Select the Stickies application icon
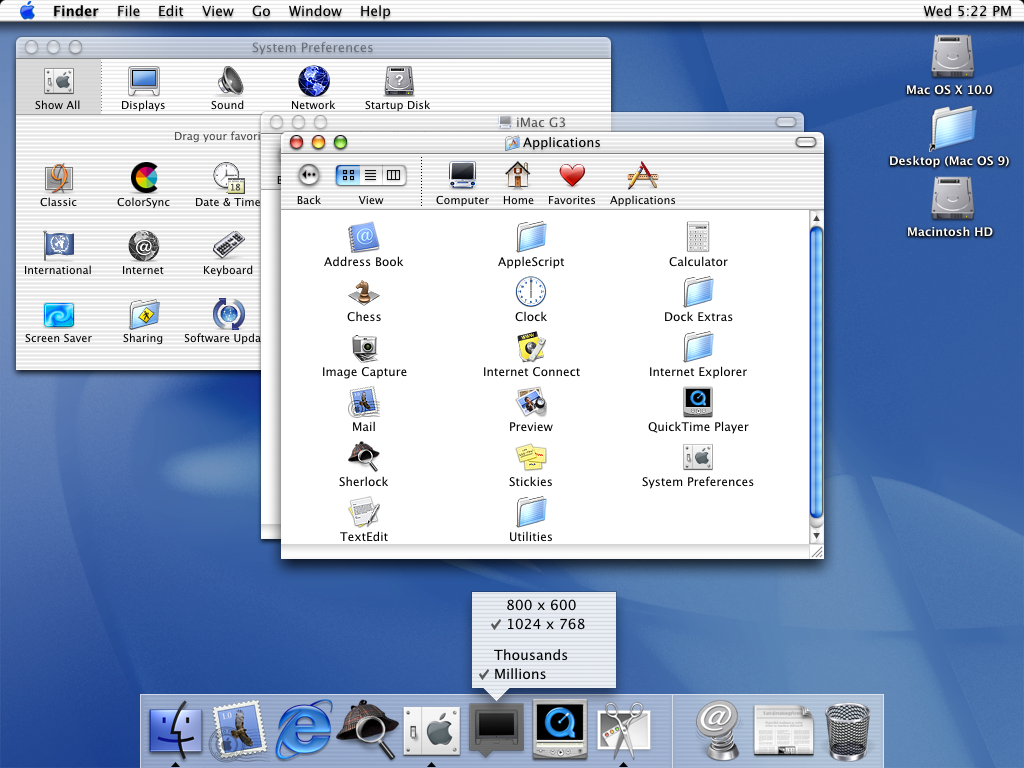The image size is (1024, 768). click(x=531, y=457)
